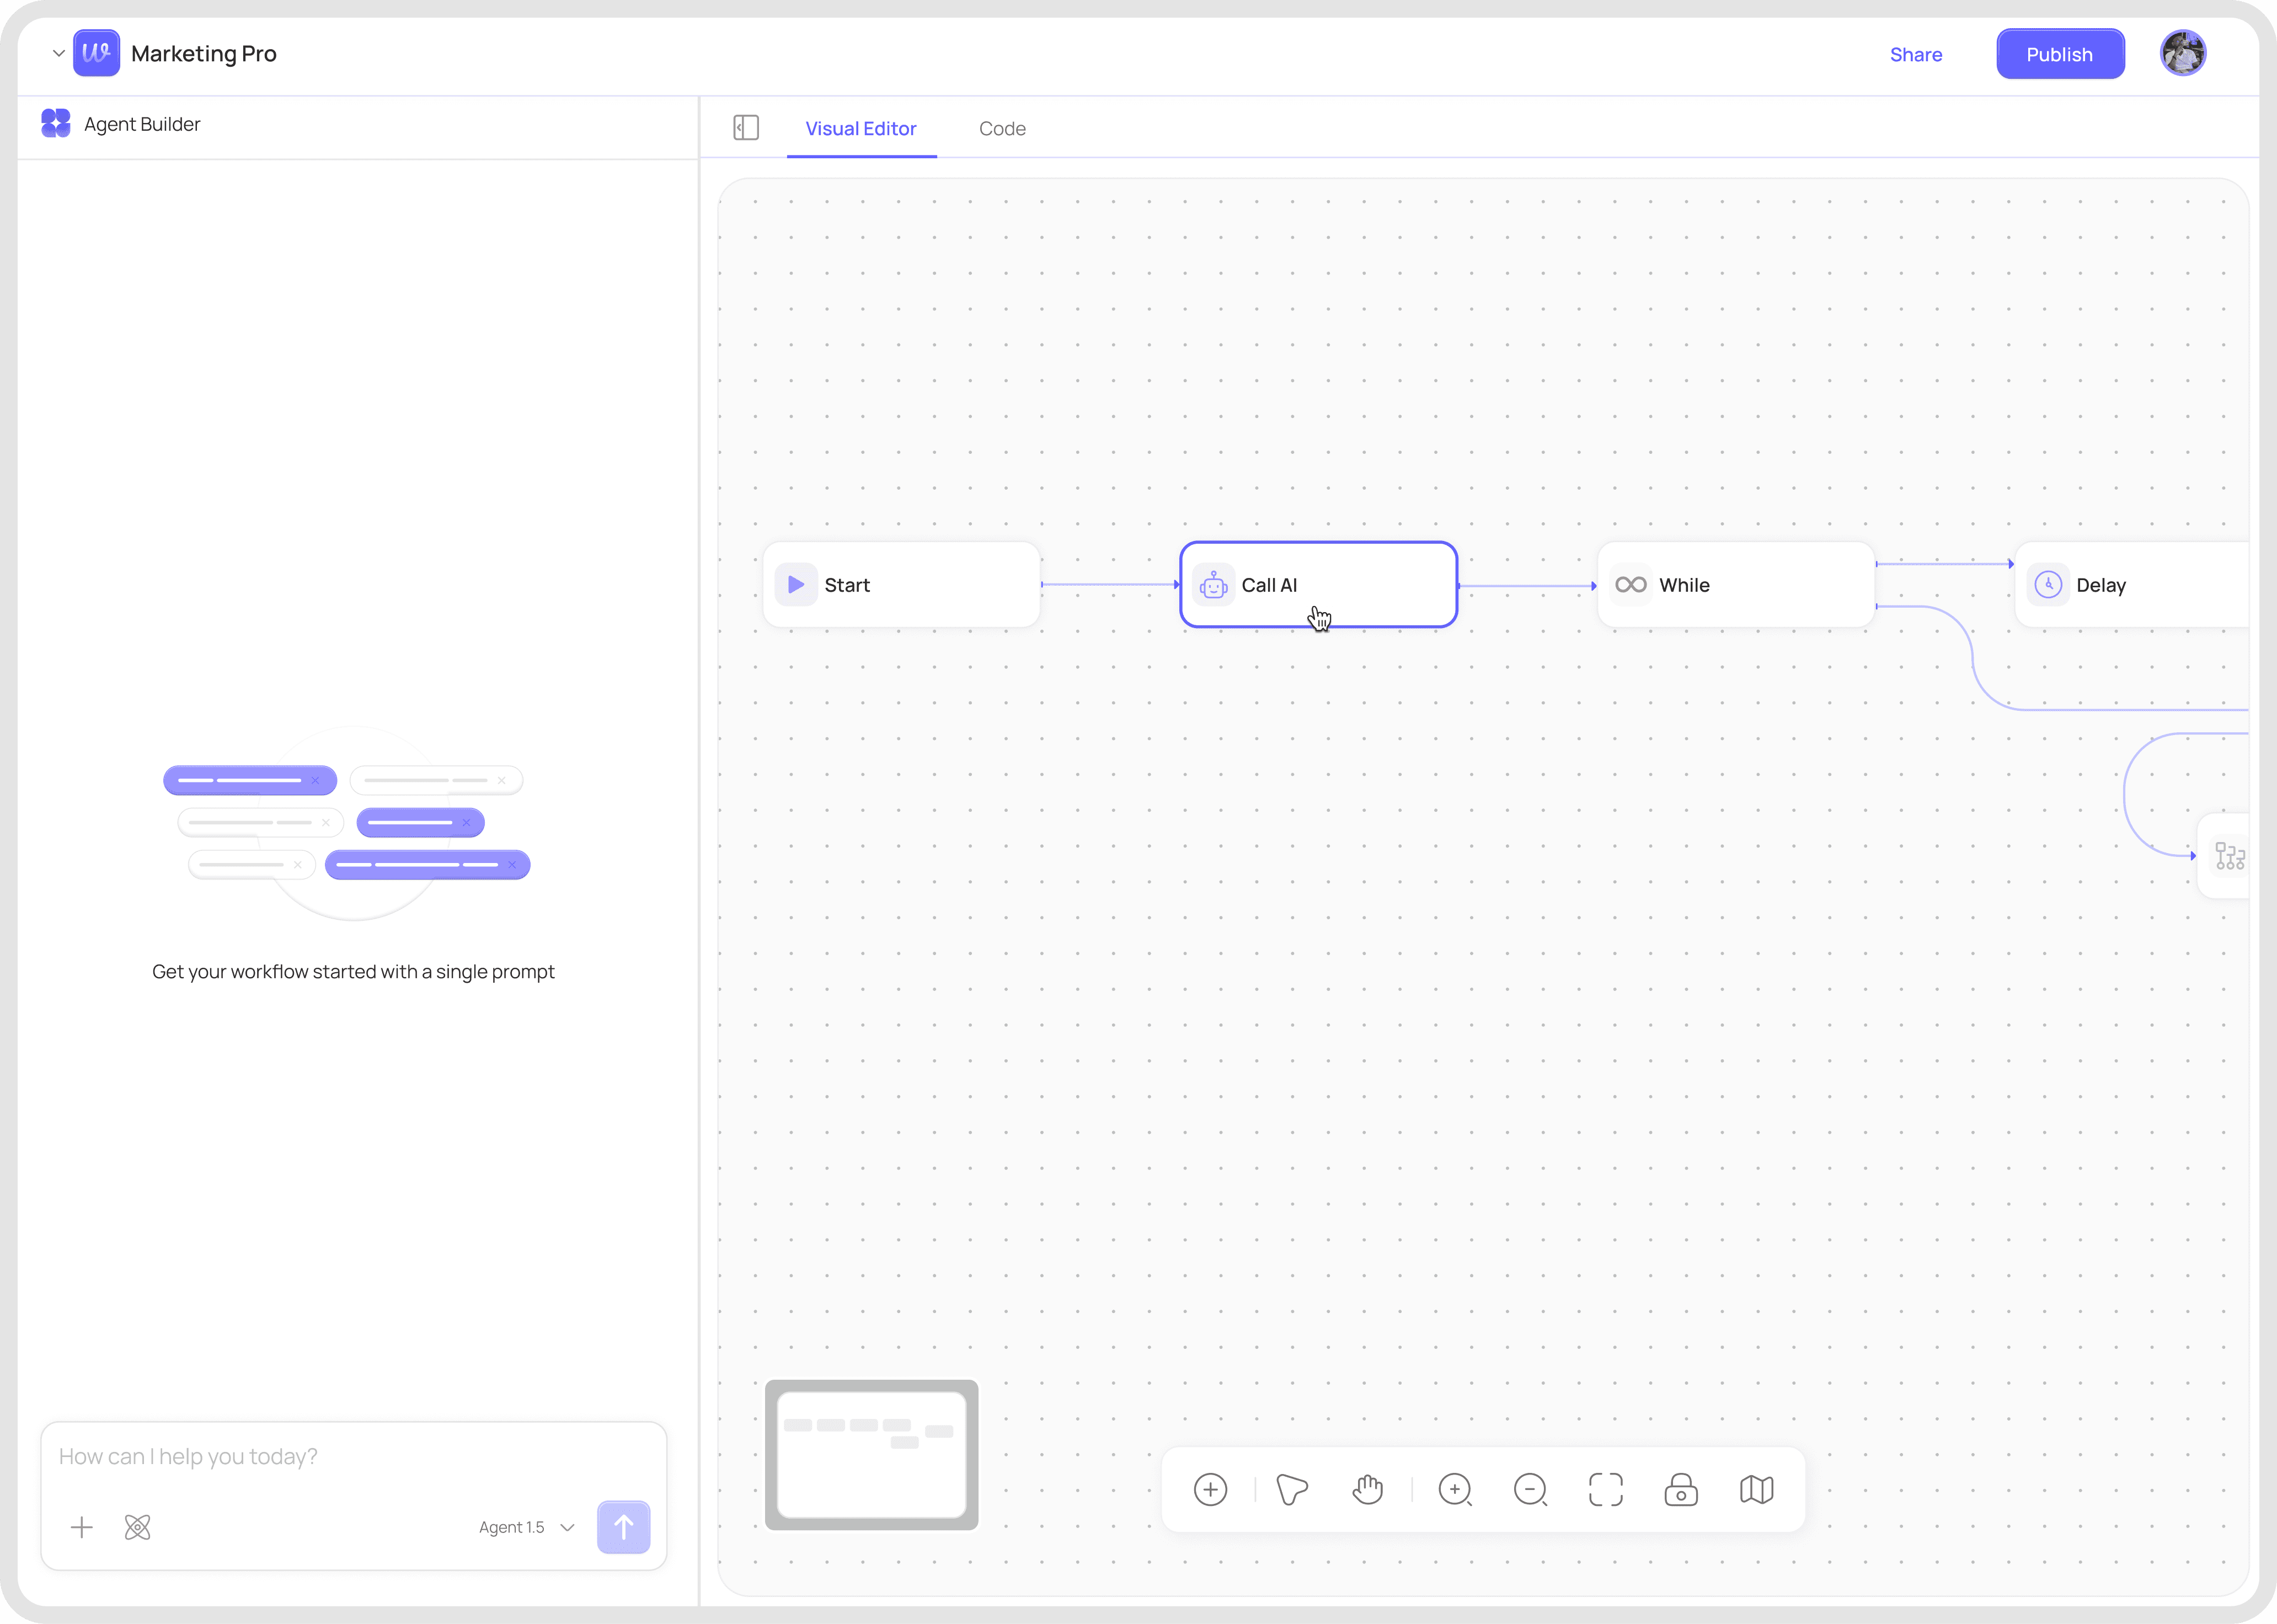Click the Share link
The width and height of the screenshot is (2277, 1624).
[1915, 54]
